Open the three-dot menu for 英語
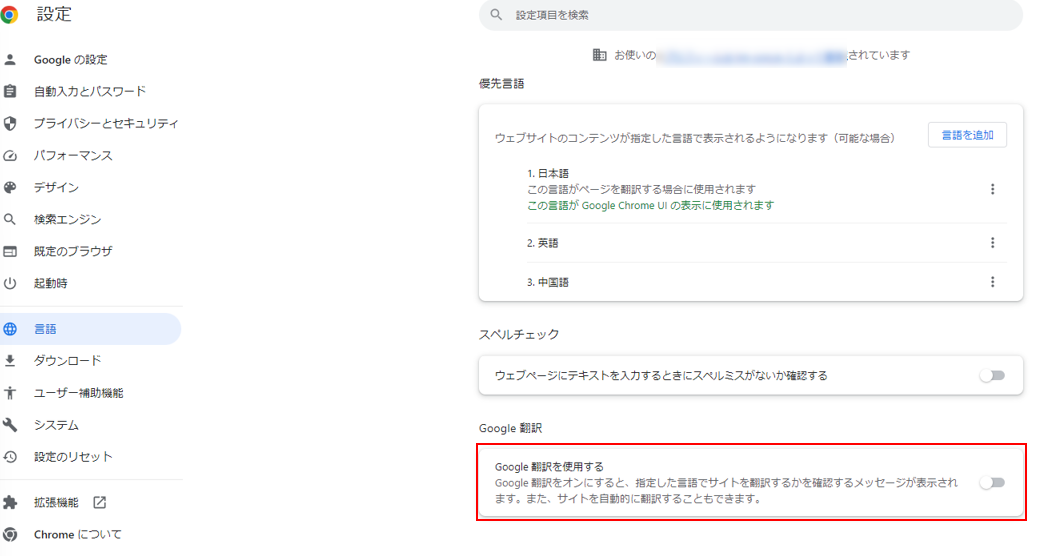Image resolution: width=1061 pixels, height=556 pixels. pyautogui.click(x=993, y=243)
